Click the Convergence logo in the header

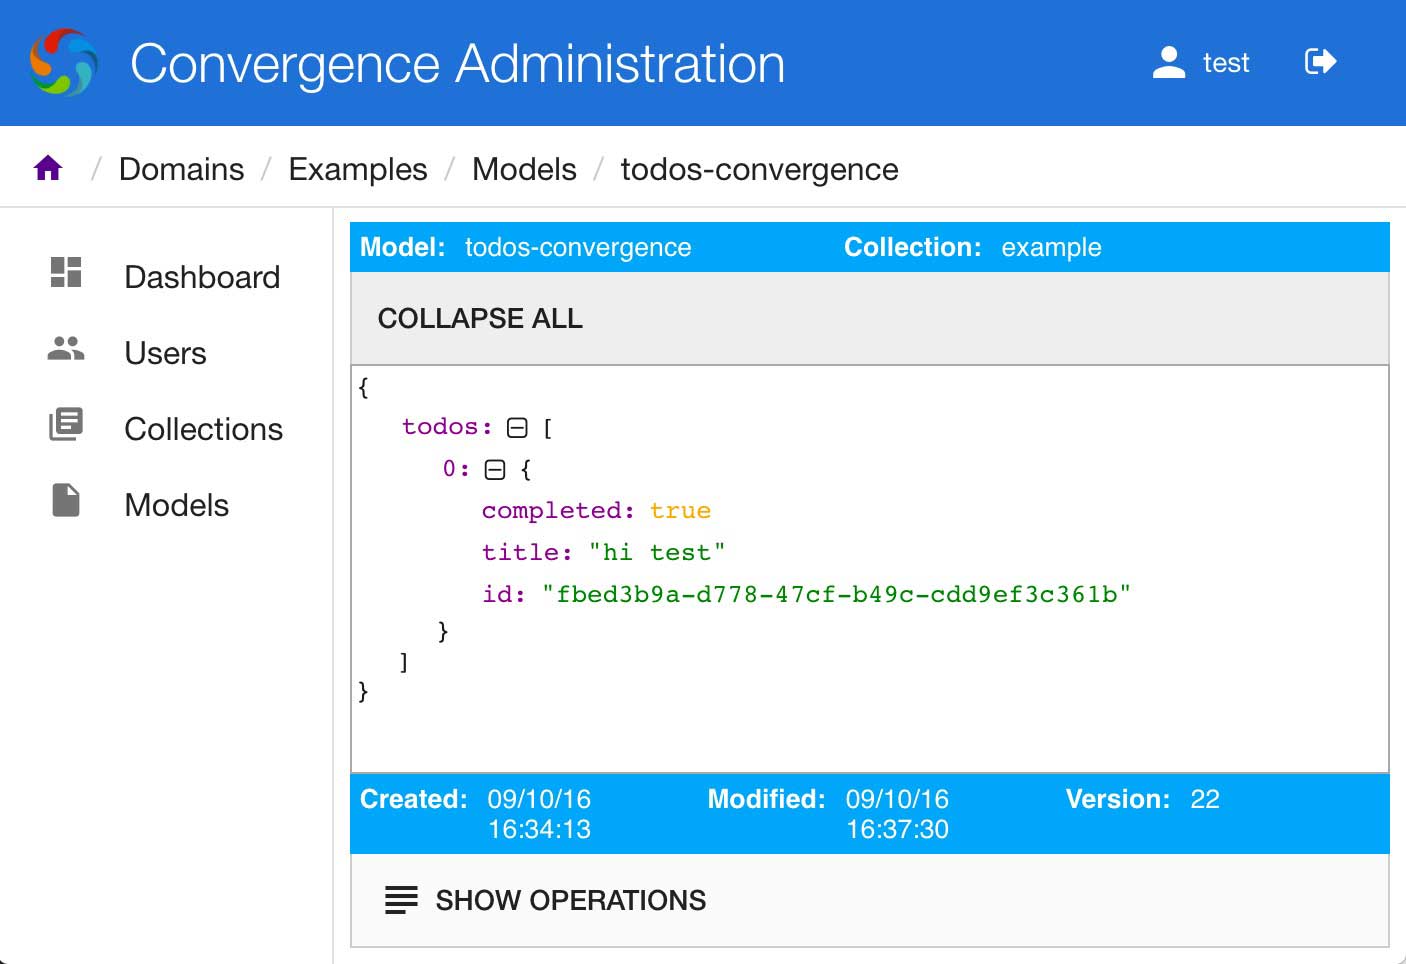[x=64, y=62]
